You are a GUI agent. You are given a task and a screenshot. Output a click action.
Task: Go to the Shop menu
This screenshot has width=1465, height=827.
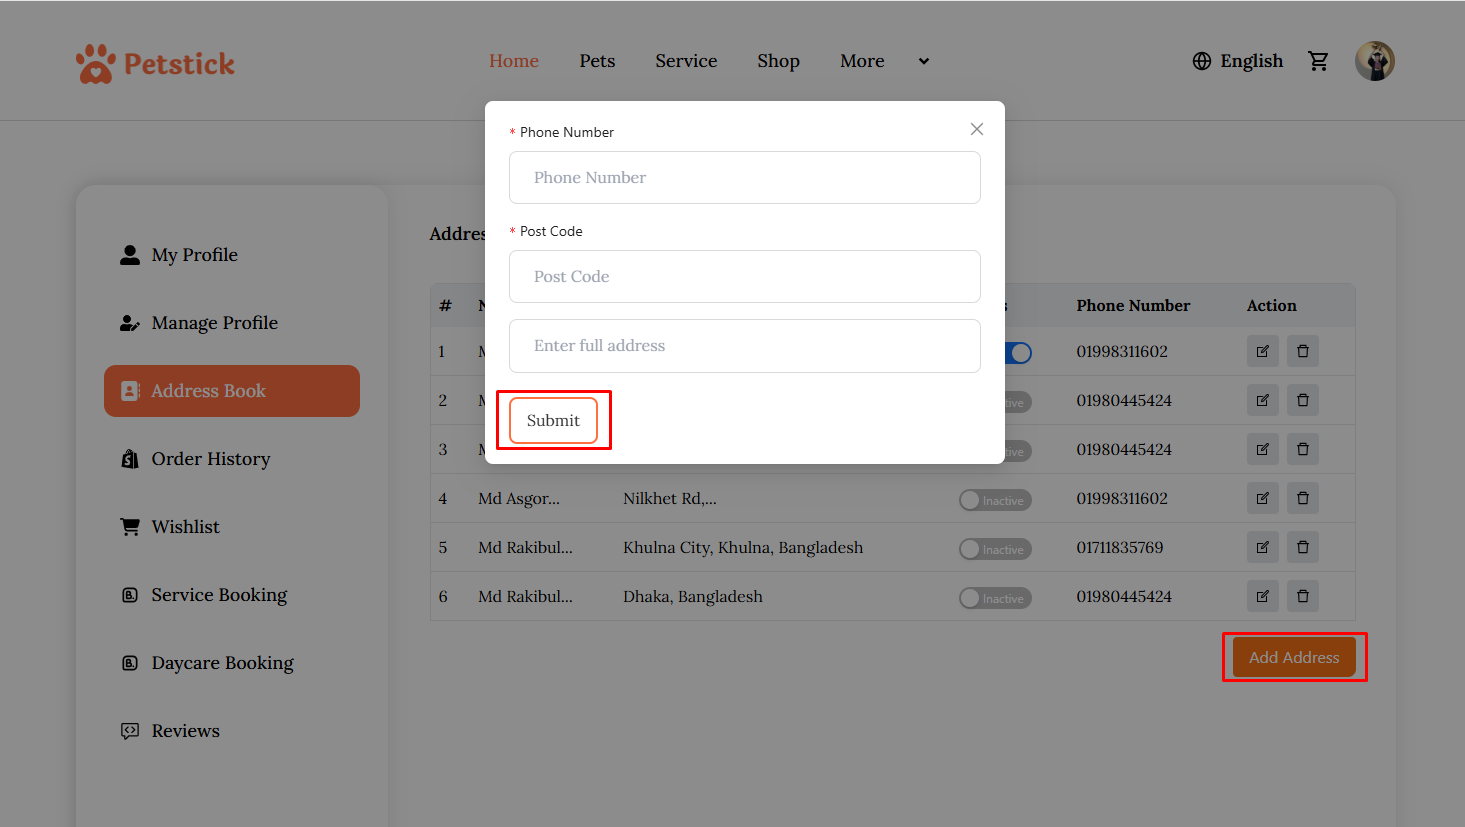pyautogui.click(x=778, y=61)
